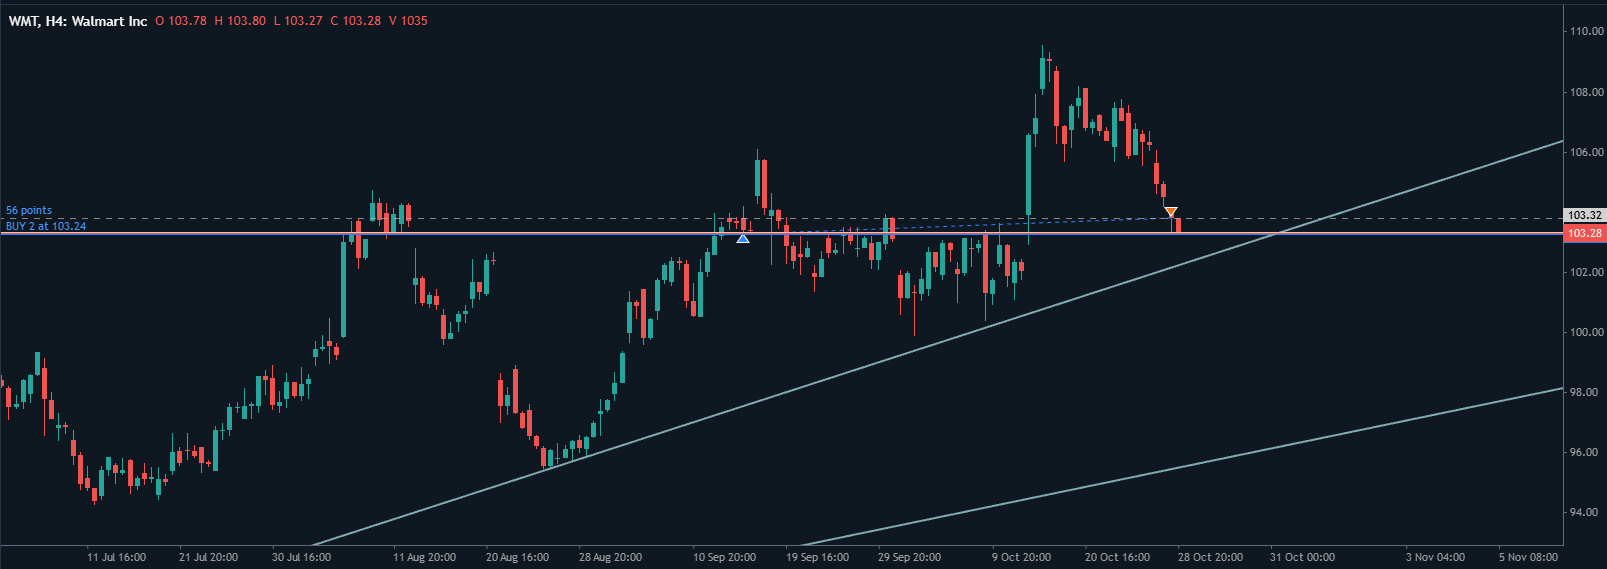Image resolution: width=1607 pixels, height=569 pixels.
Task: Click the 11 Jul 16:00 time label
Action: coord(116,557)
